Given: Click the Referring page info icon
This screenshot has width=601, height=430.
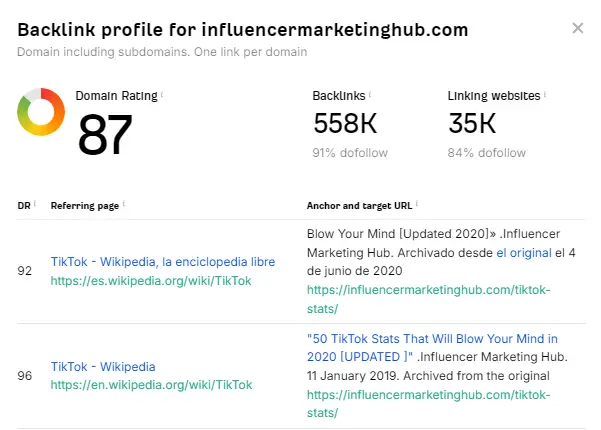Looking at the screenshot, I should click(x=124, y=205).
